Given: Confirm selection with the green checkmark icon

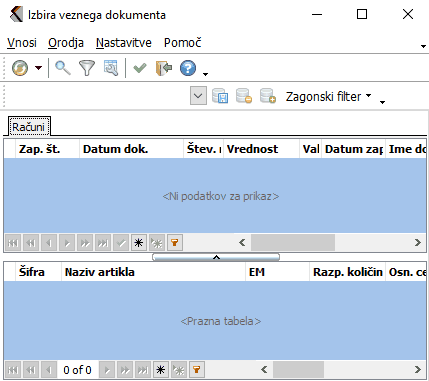Looking at the screenshot, I should (140, 68).
